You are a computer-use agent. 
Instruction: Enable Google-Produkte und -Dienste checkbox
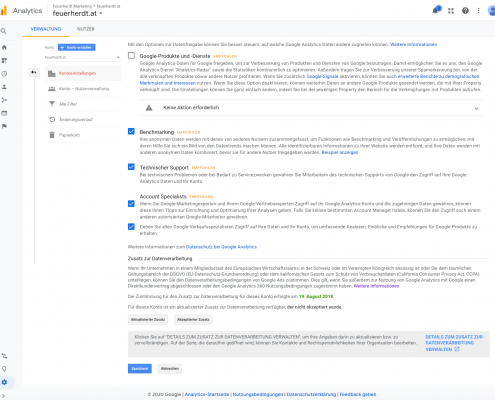click(x=131, y=56)
